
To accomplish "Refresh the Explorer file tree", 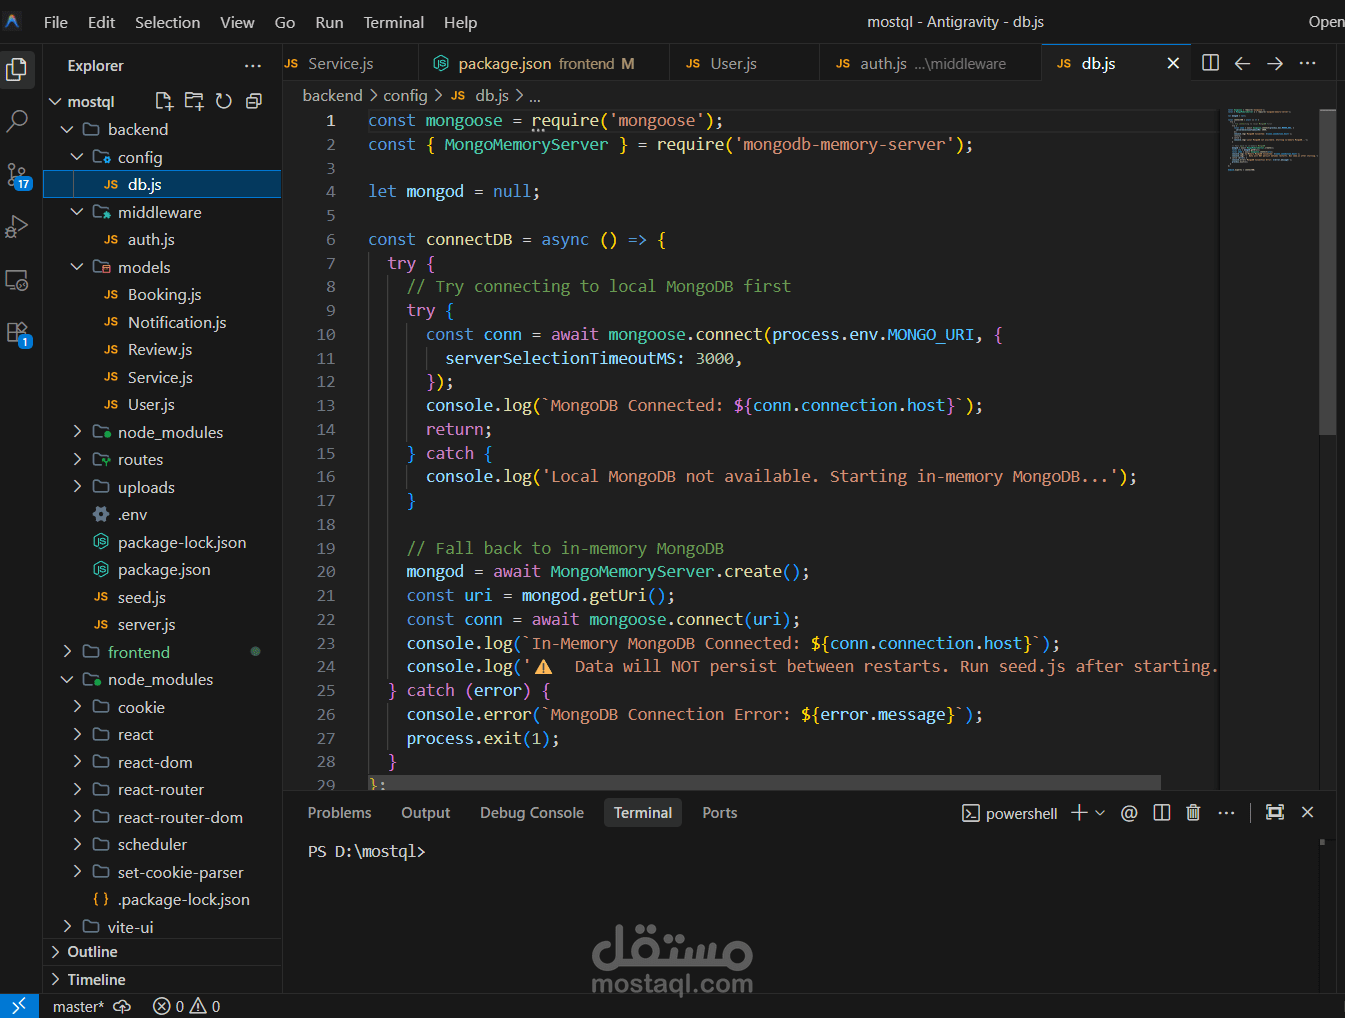I will [224, 101].
